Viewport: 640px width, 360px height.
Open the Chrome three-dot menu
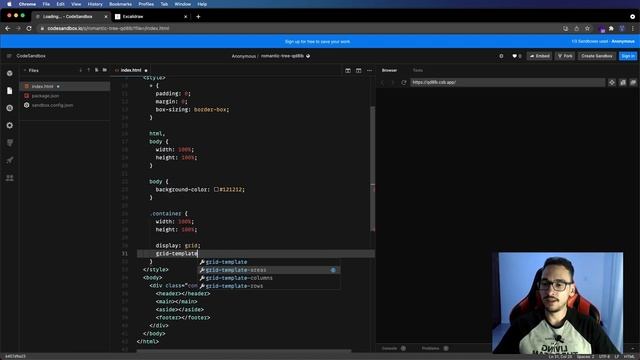click(633, 29)
